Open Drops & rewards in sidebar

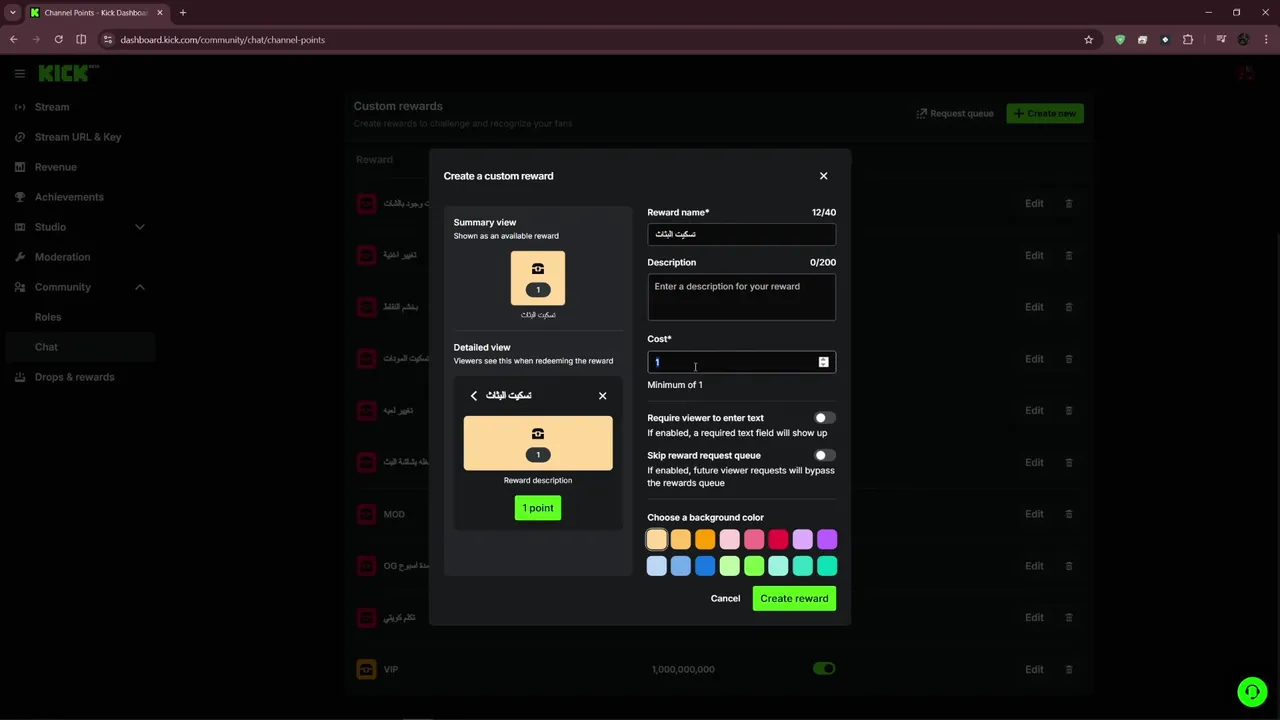click(x=75, y=377)
